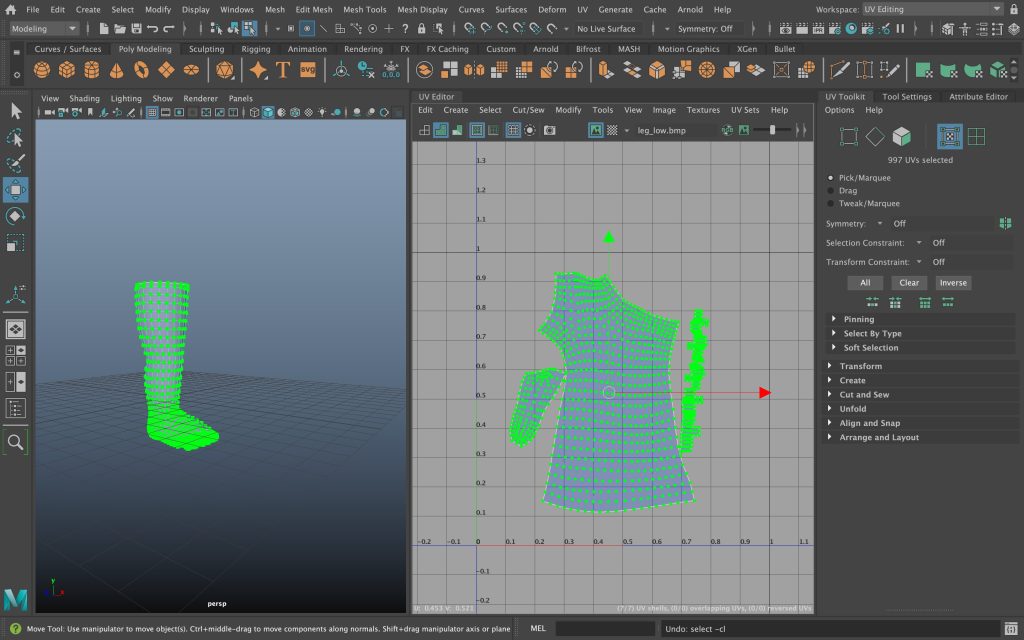1024x640 pixels.
Task: Click the All selection button
Action: pos(865,283)
